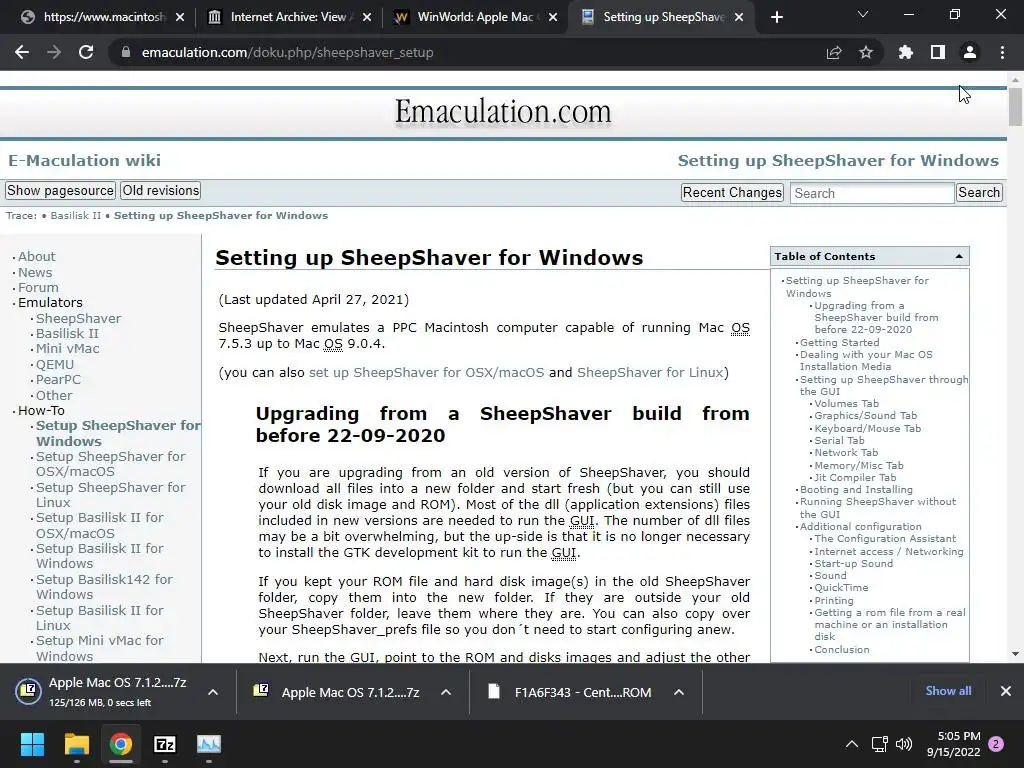Open options chevron for second Apple Mac OS 7z
Screen dimensions: 1024x768
[446, 692]
